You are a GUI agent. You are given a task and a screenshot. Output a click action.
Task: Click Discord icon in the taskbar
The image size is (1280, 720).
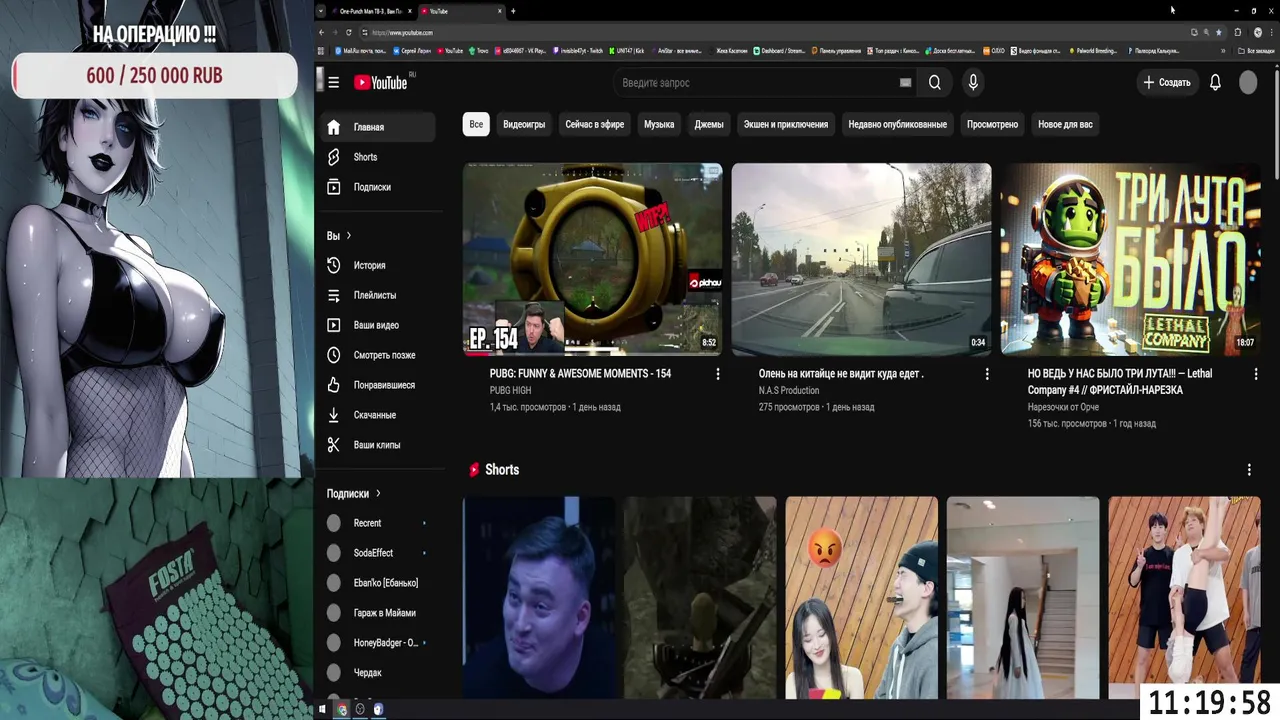coord(378,709)
